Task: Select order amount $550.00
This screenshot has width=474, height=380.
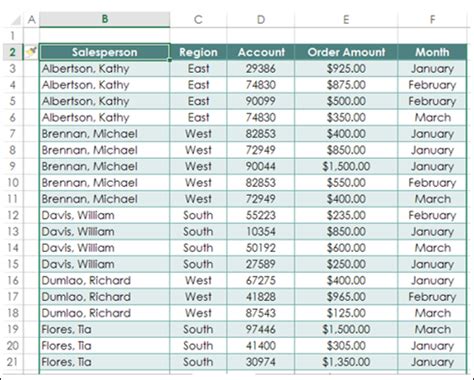Action: (346, 182)
